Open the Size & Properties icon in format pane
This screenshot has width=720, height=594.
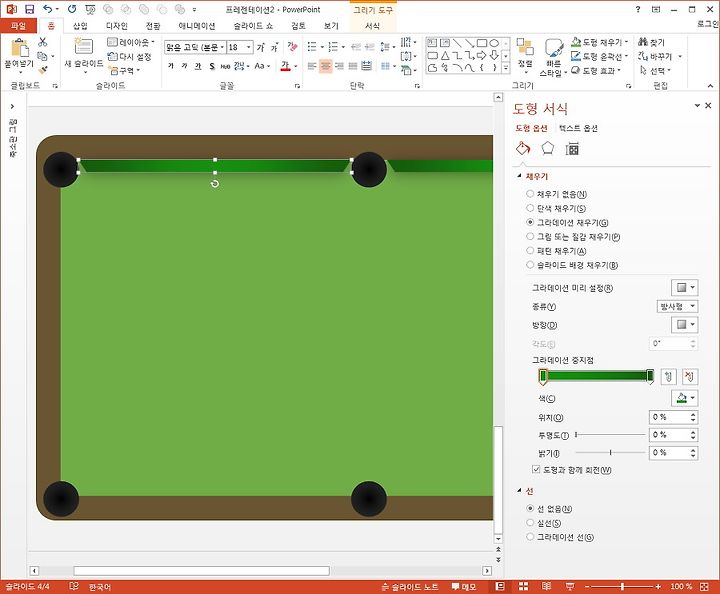coord(572,148)
